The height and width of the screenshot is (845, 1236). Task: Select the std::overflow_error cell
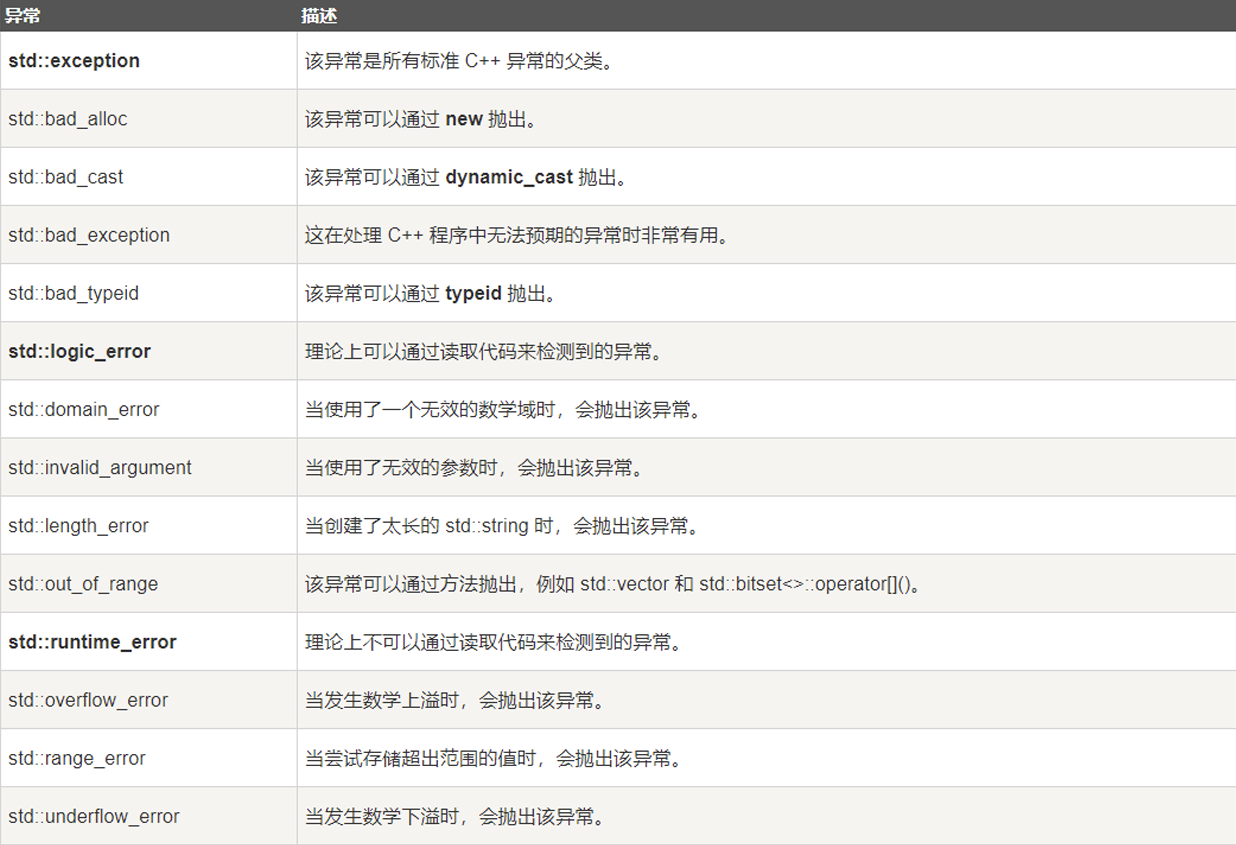pyautogui.click(x=148, y=700)
